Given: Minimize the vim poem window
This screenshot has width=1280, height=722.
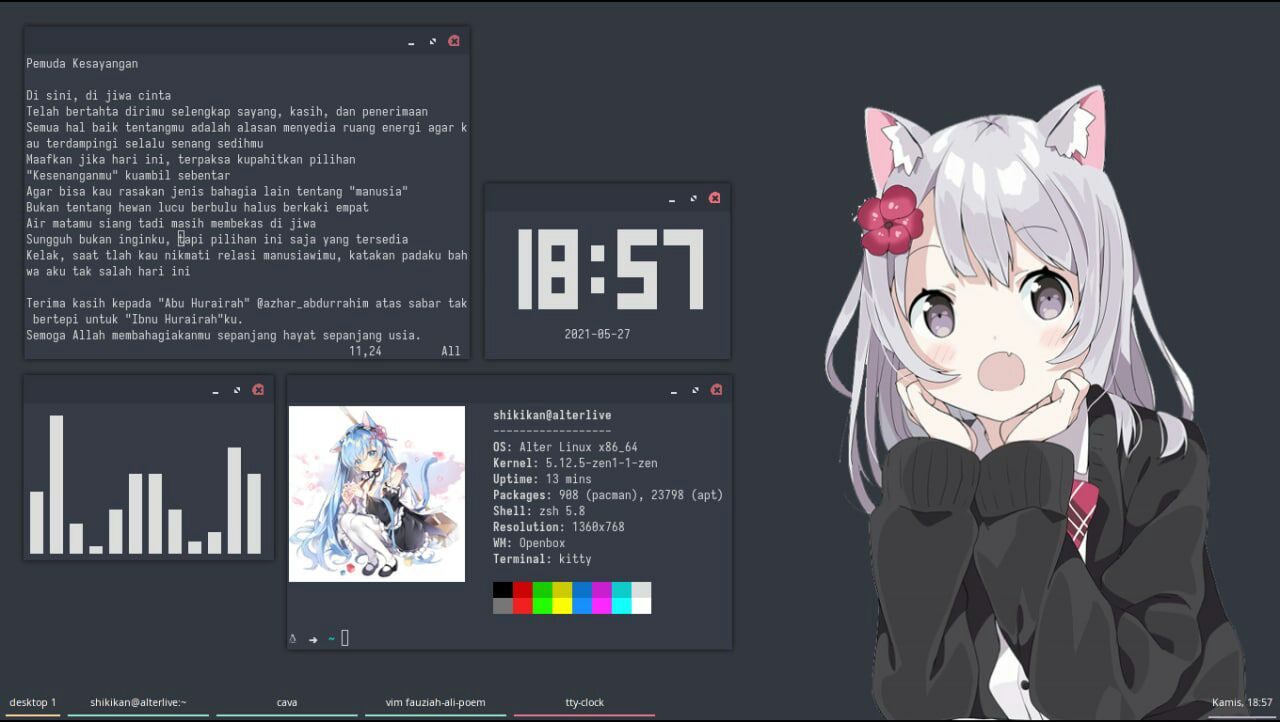Looking at the screenshot, I should point(411,43).
